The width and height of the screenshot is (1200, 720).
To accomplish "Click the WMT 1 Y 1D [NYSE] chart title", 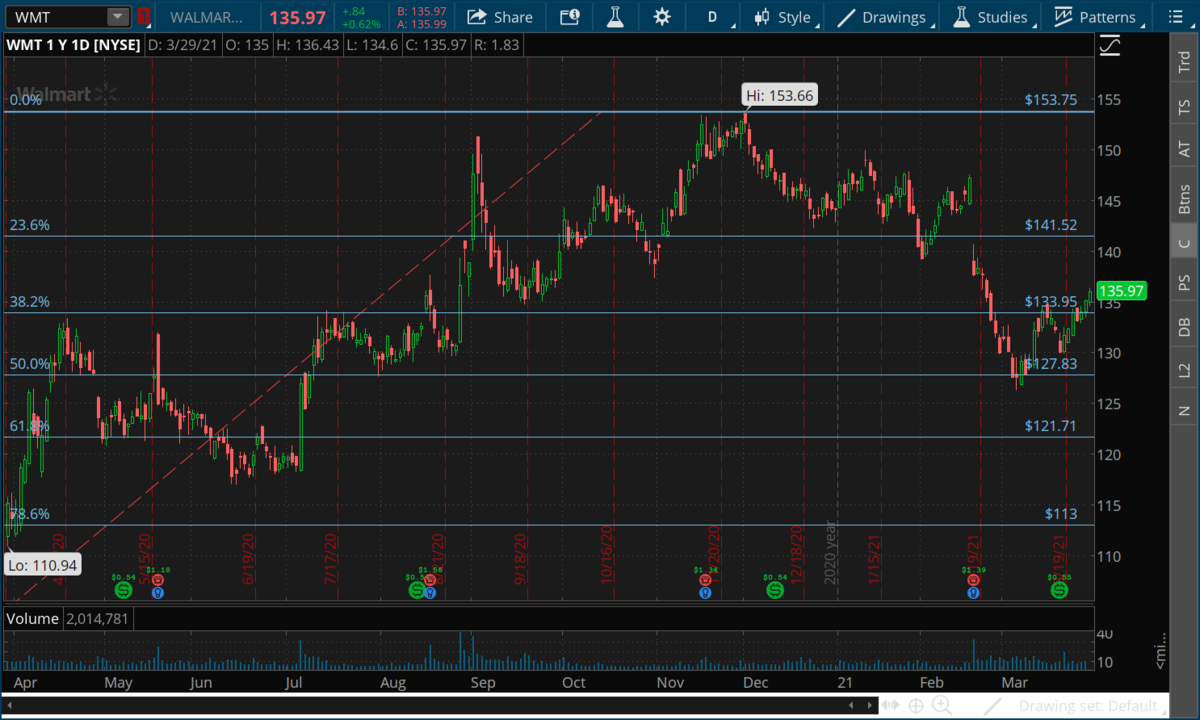I will point(73,45).
